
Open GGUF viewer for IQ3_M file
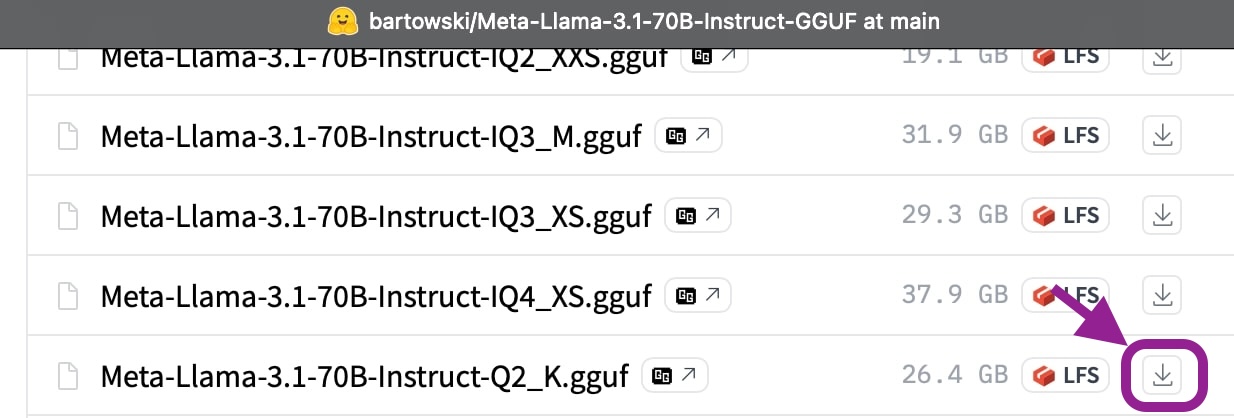(x=688, y=135)
